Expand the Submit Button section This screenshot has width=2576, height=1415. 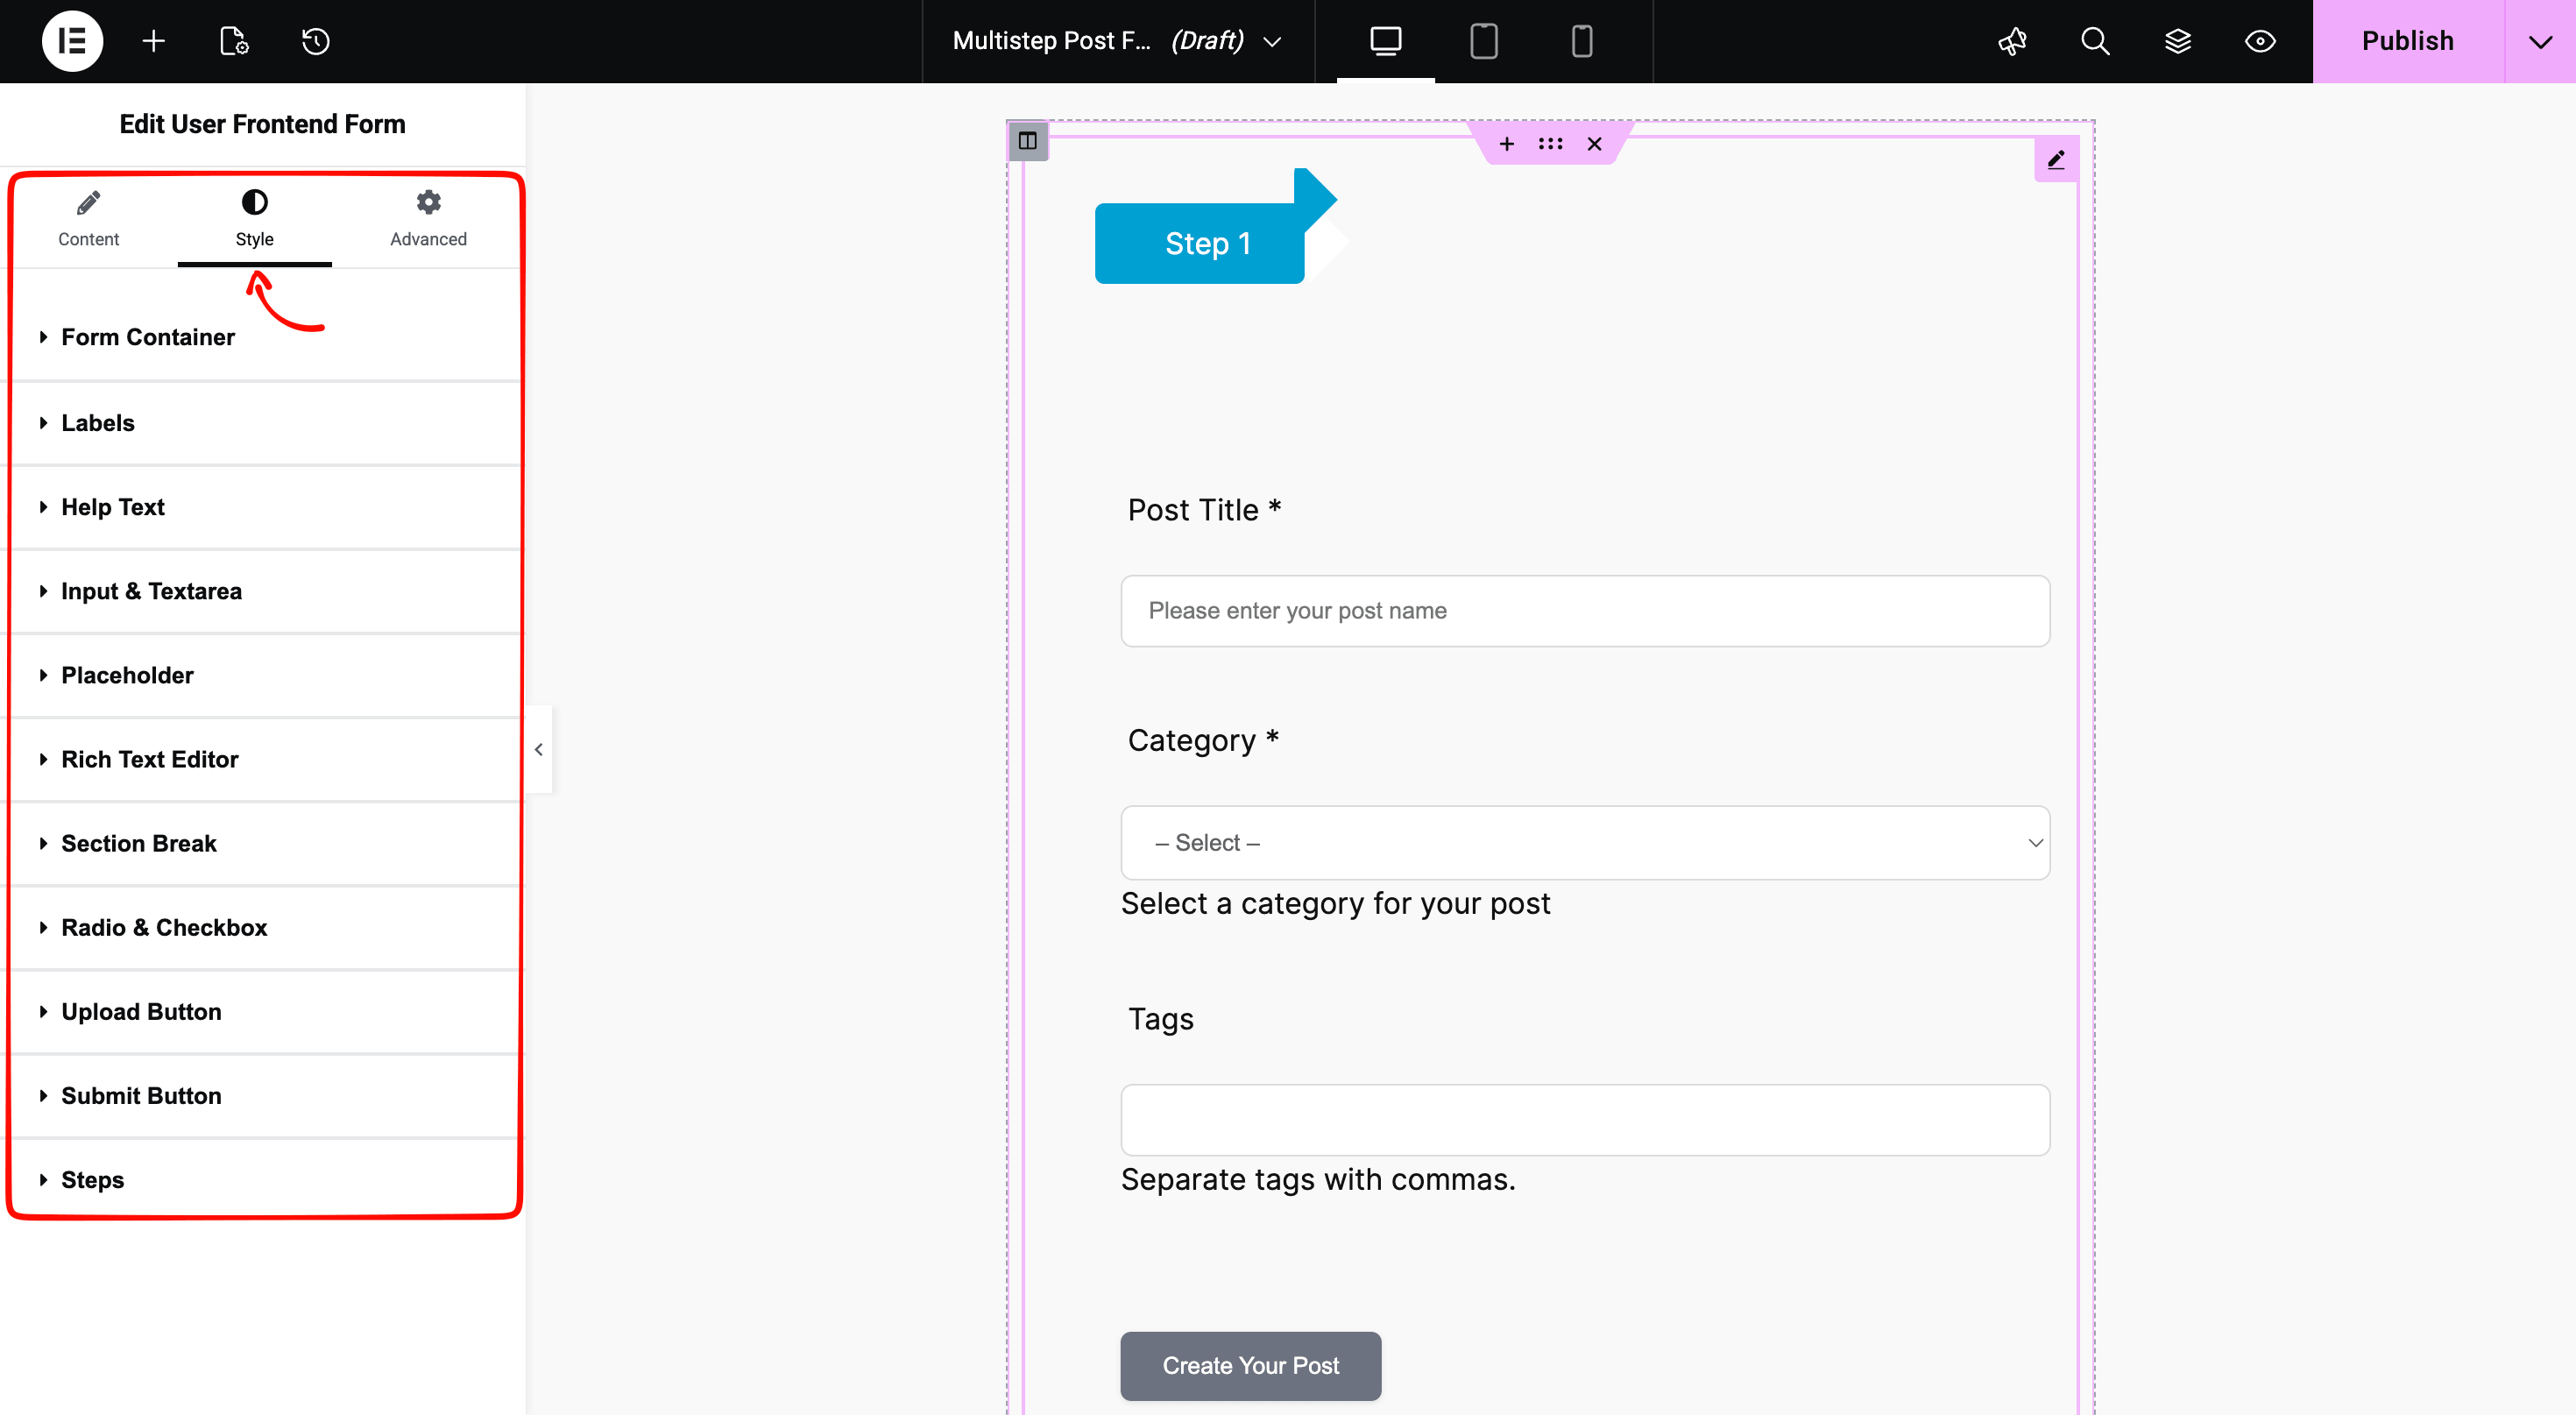(140, 1096)
